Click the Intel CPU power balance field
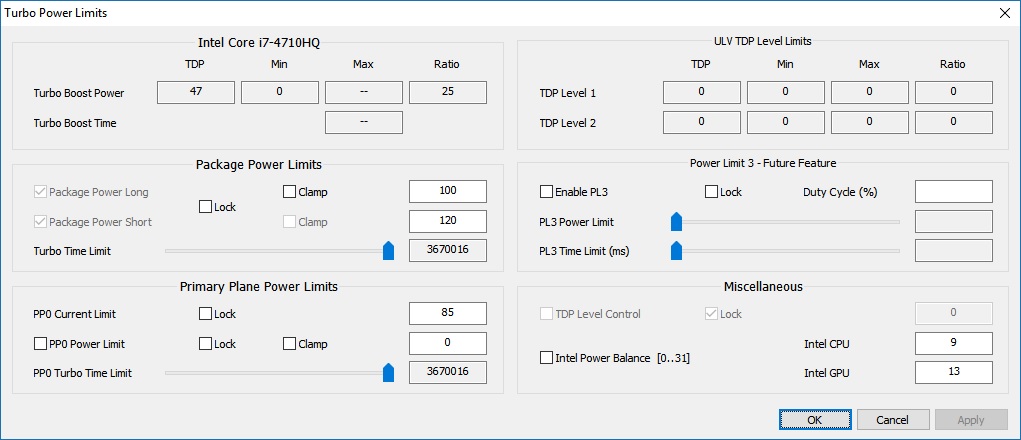The image size is (1021, 440). tap(953, 344)
